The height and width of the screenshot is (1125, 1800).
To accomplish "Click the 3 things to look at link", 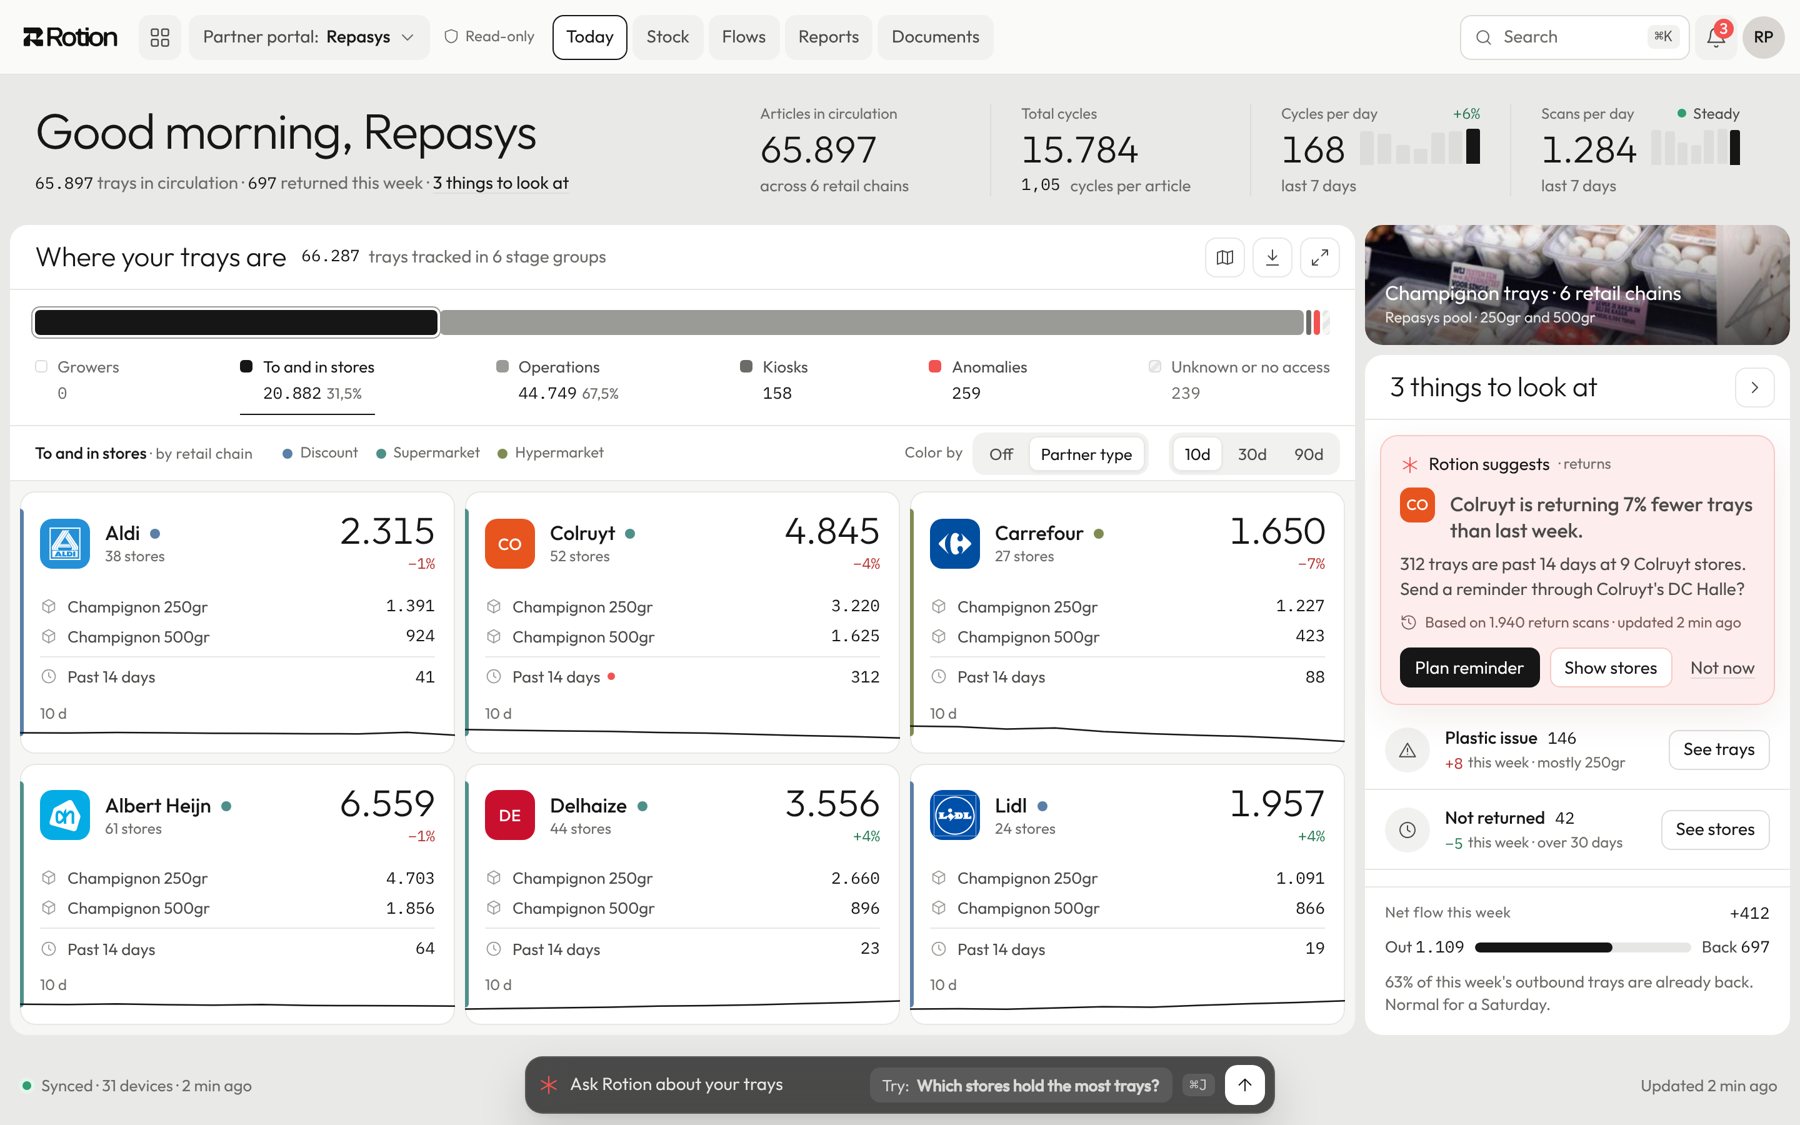I will pos(500,183).
